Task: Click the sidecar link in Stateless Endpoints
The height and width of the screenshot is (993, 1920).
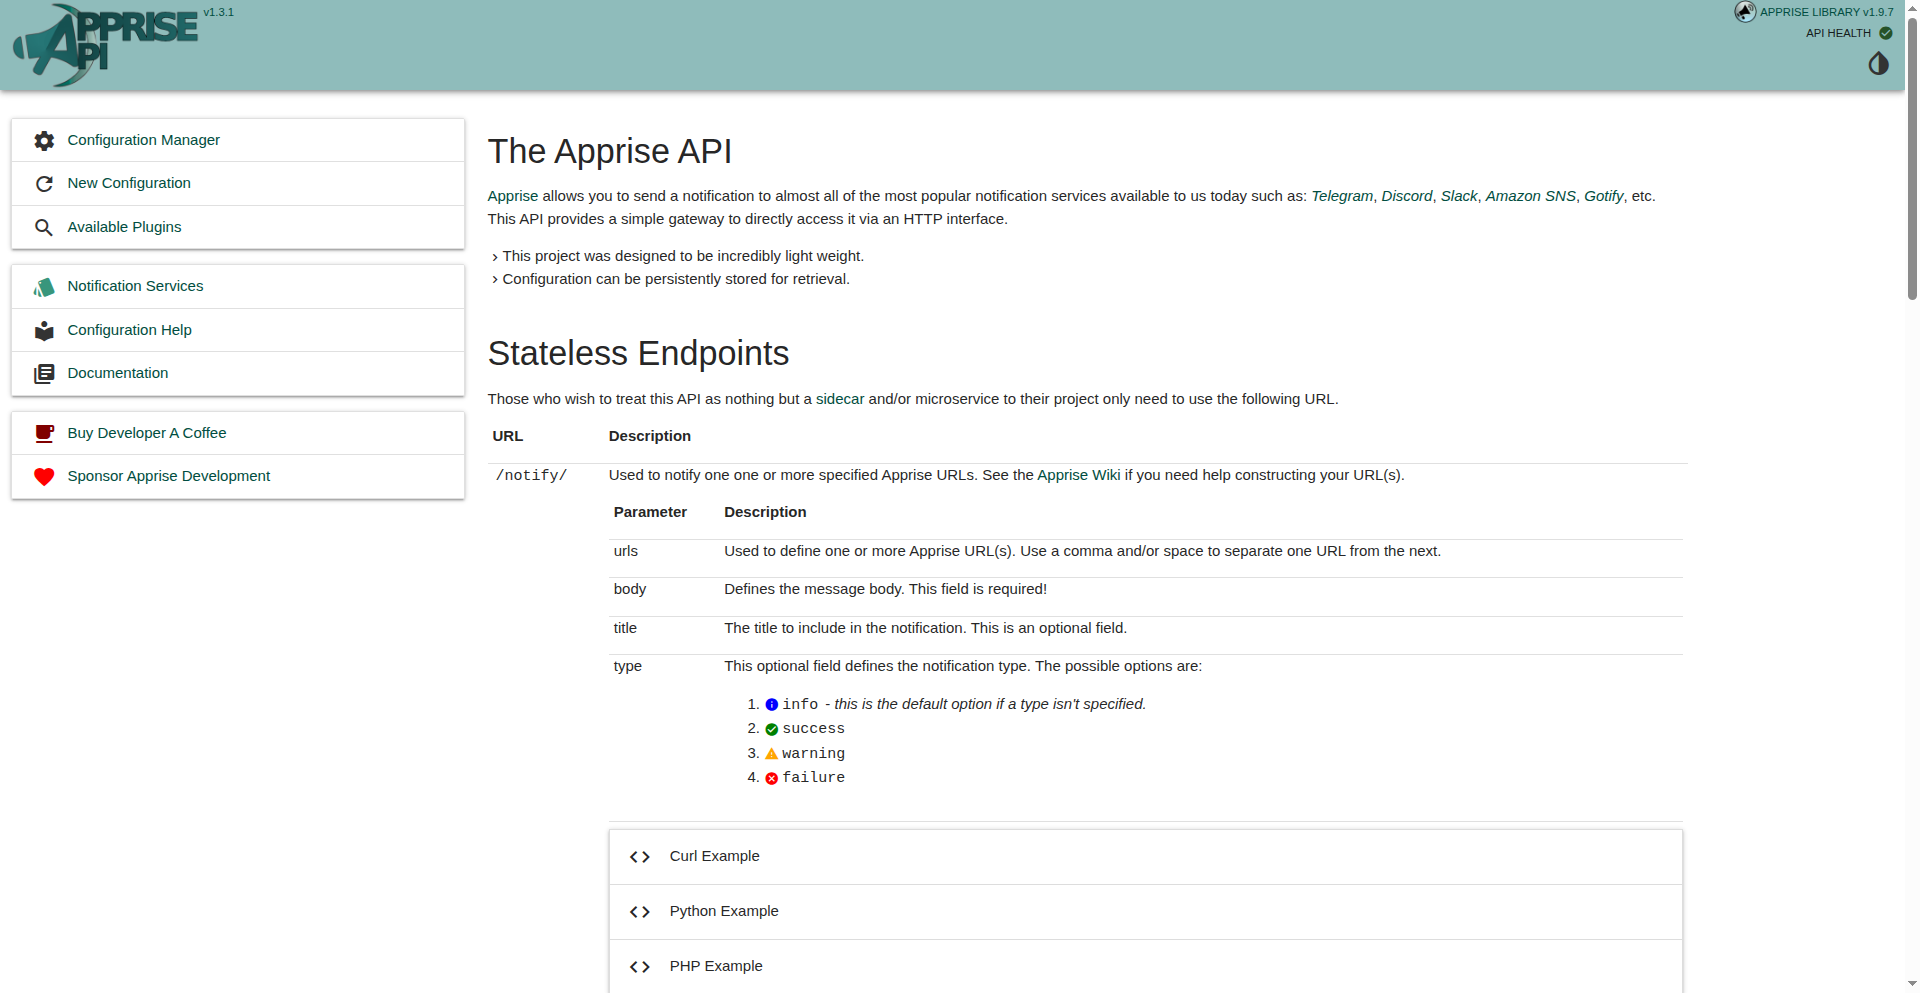Action: (x=839, y=399)
